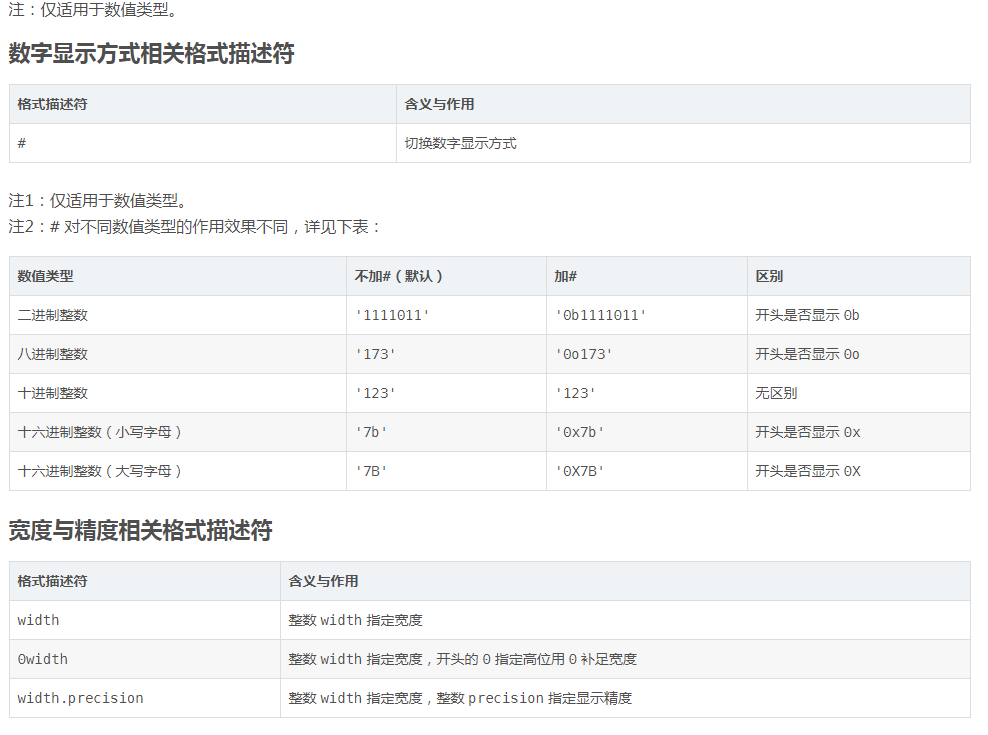Click the 区别 column header
This screenshot has width=988, height=735.
pos(769,276)
